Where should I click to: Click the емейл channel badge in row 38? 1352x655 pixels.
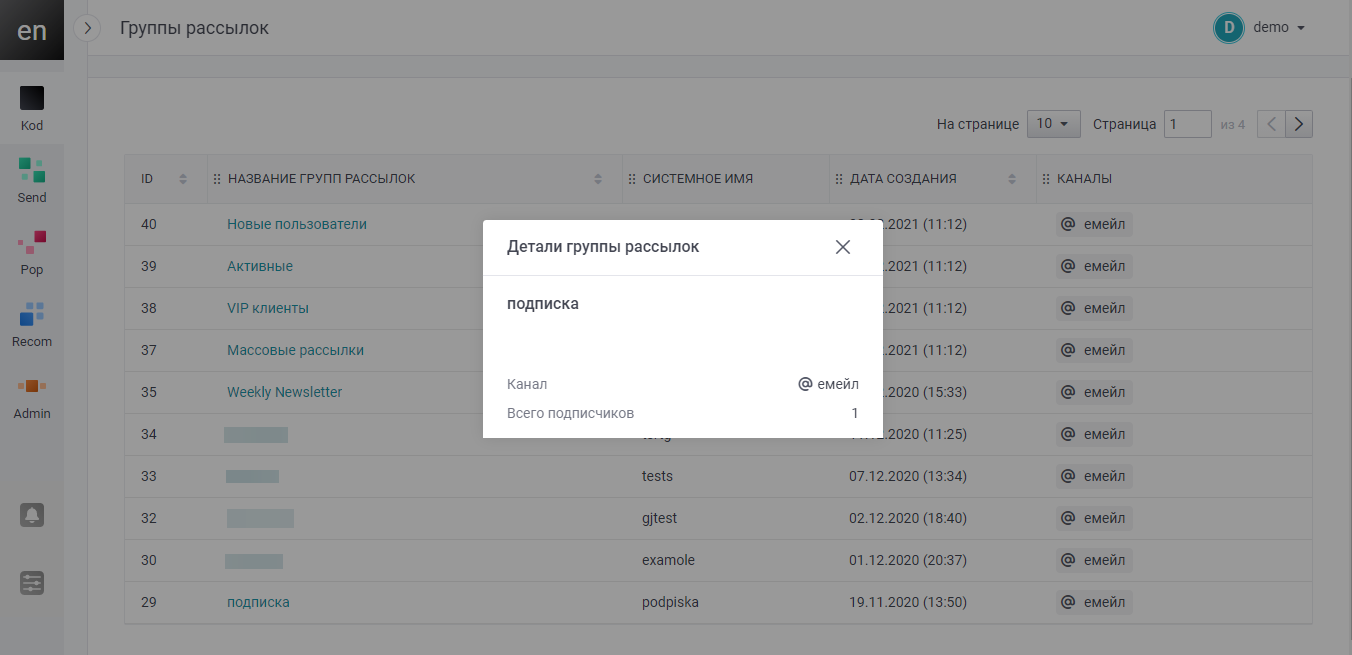(1094, 308)
